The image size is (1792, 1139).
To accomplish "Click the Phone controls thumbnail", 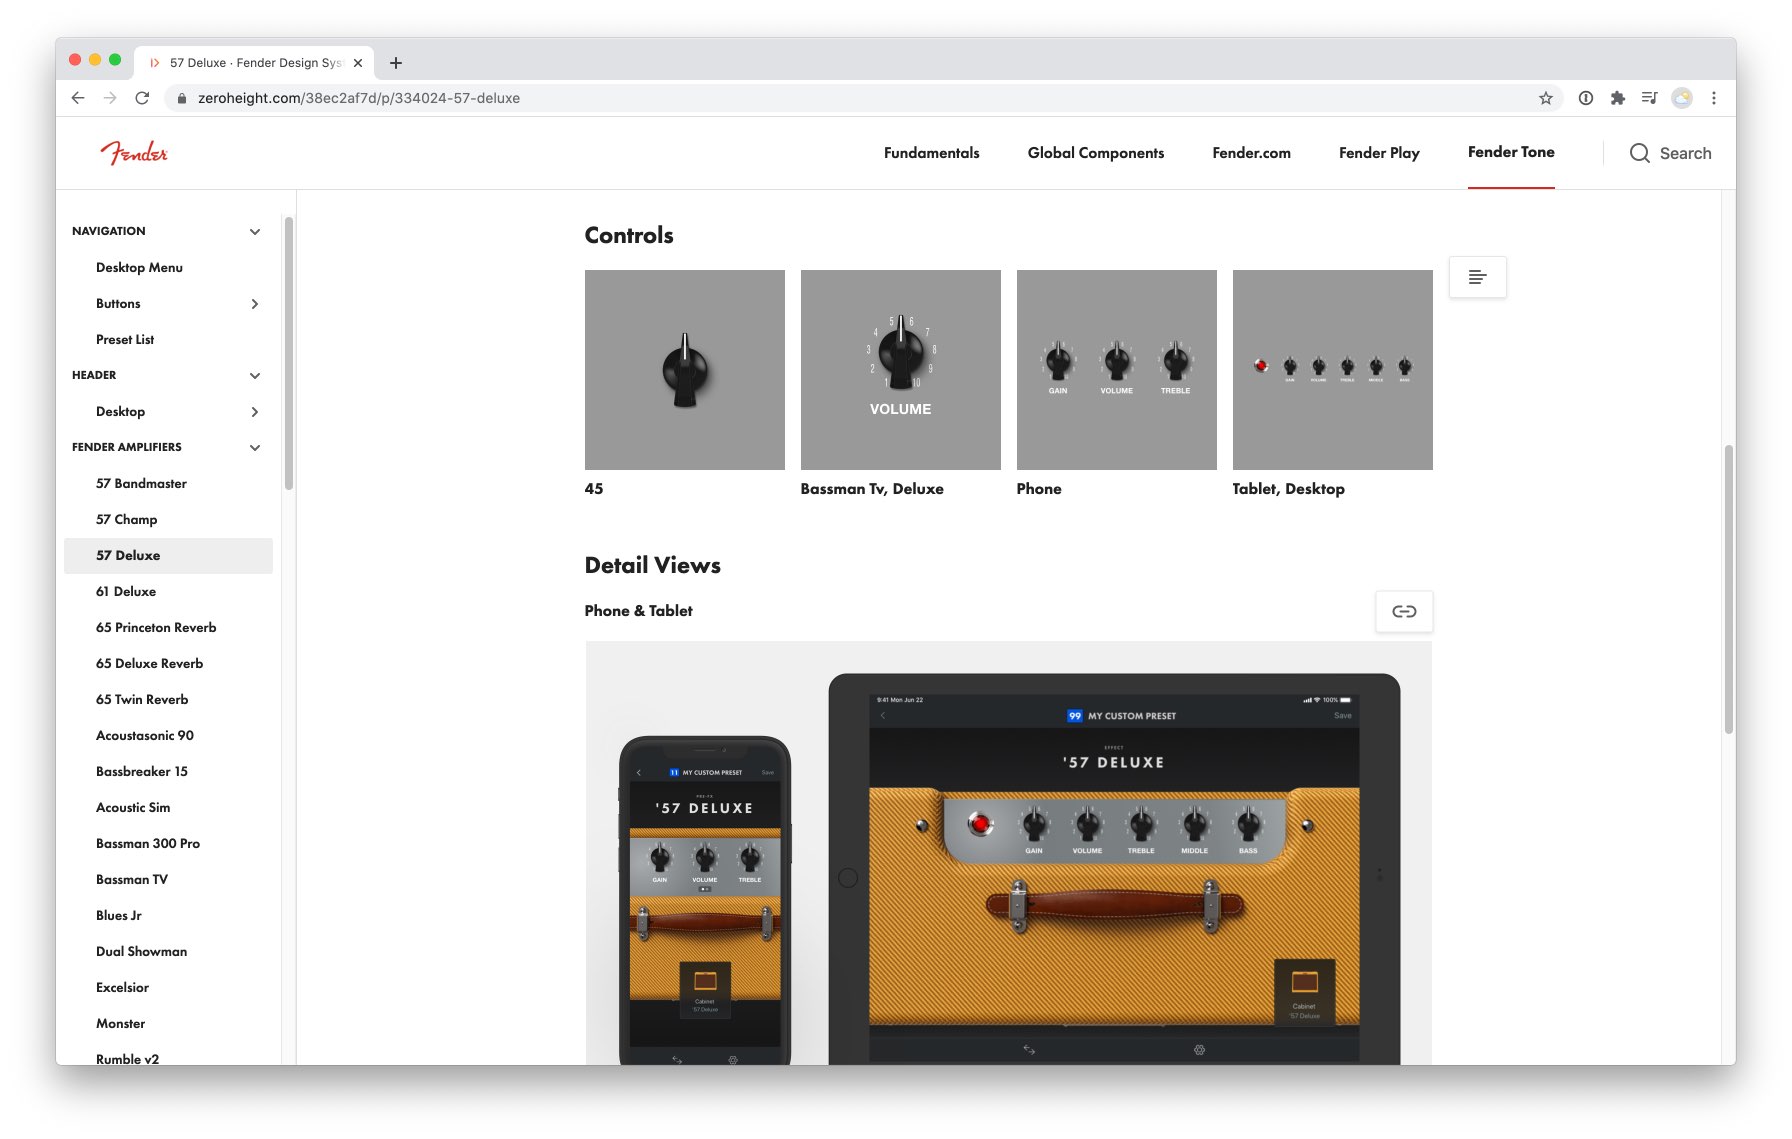I will [1117, 370].
